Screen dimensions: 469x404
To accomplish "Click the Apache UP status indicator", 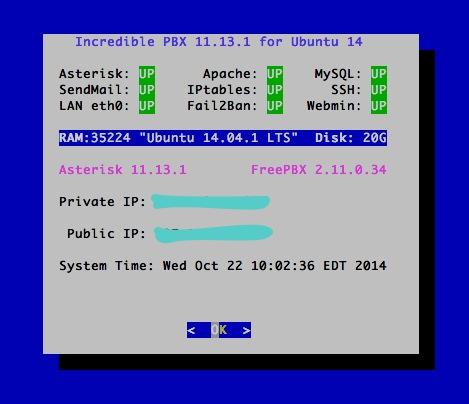I will pos(275,74).
